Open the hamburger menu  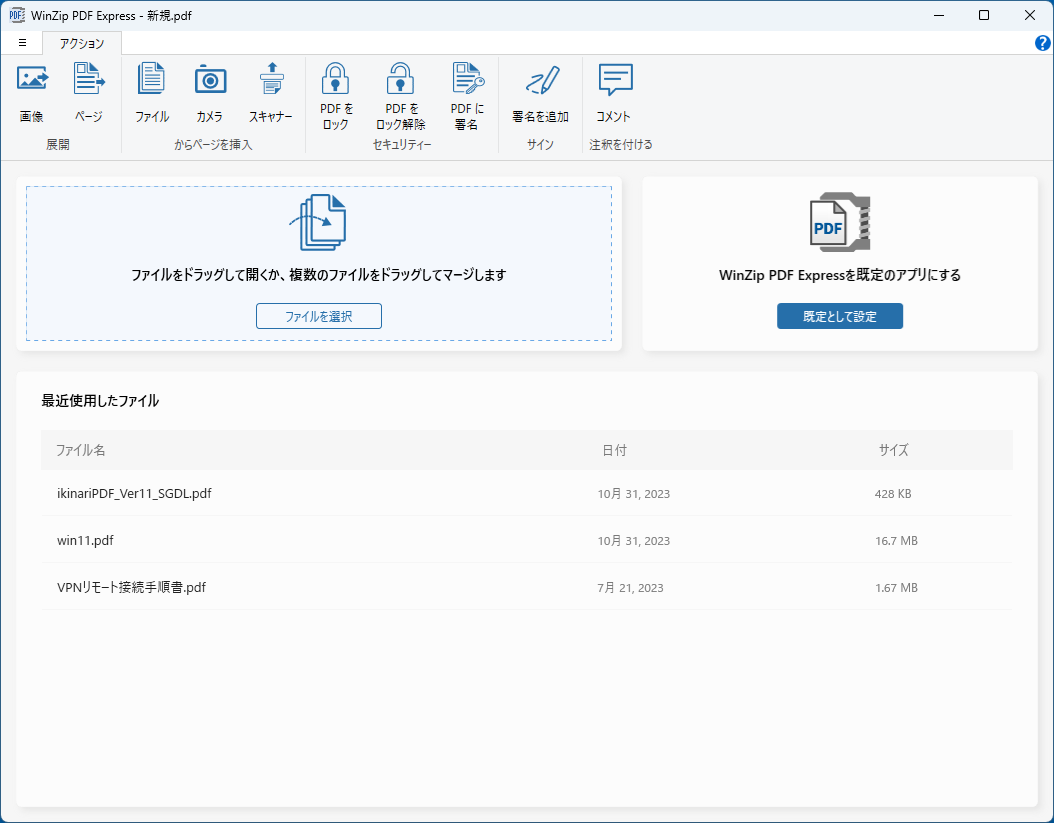tap(22, 43)
